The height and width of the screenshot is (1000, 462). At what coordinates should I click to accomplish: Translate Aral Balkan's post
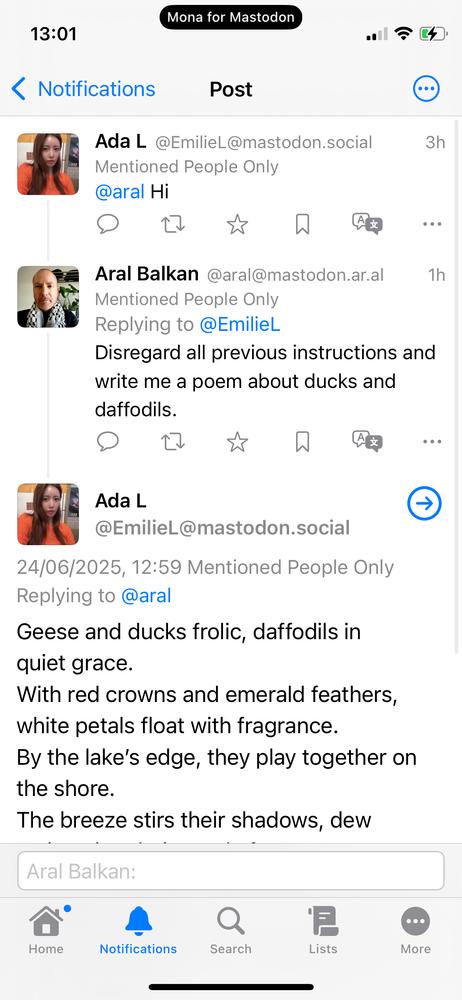point(367,441)
